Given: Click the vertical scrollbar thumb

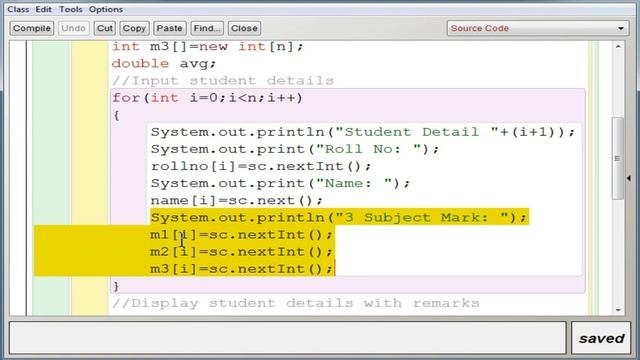Looking at the screenshot, I should 618,158.
